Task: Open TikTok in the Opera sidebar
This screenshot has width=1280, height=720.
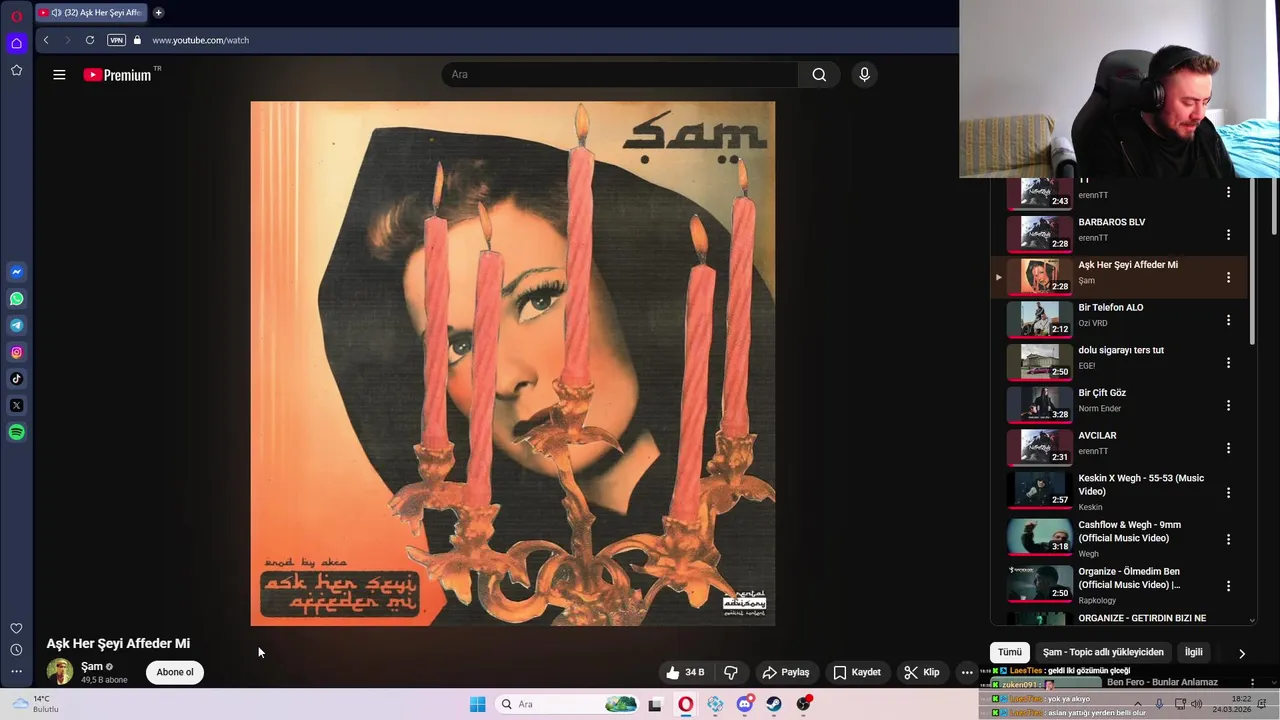Action: (16, 379)
